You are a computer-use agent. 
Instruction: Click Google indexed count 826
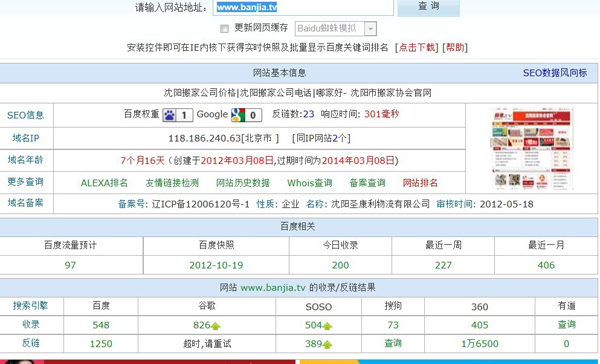[202, 325]
